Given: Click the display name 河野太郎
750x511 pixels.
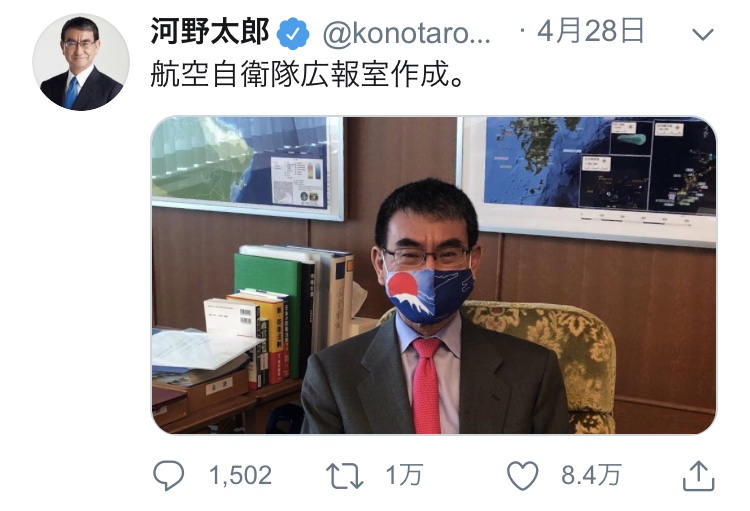Looking at the screenshot, I should point(210,32).
